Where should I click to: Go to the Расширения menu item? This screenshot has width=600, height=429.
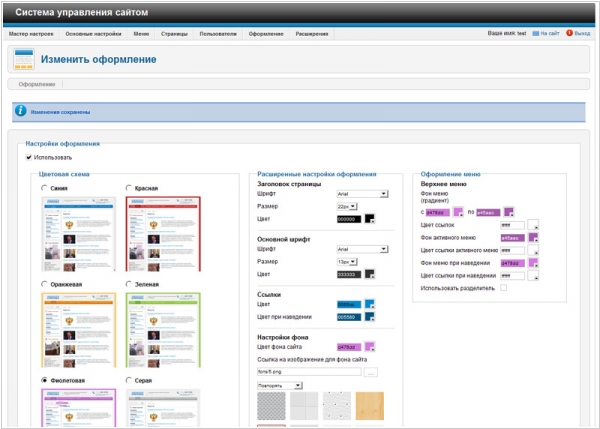pyautogui.click(x=311, y=33)
